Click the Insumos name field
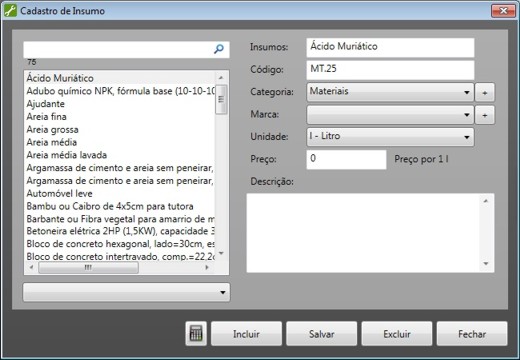Viewport: 520px width, 360px height. (390, 47)
